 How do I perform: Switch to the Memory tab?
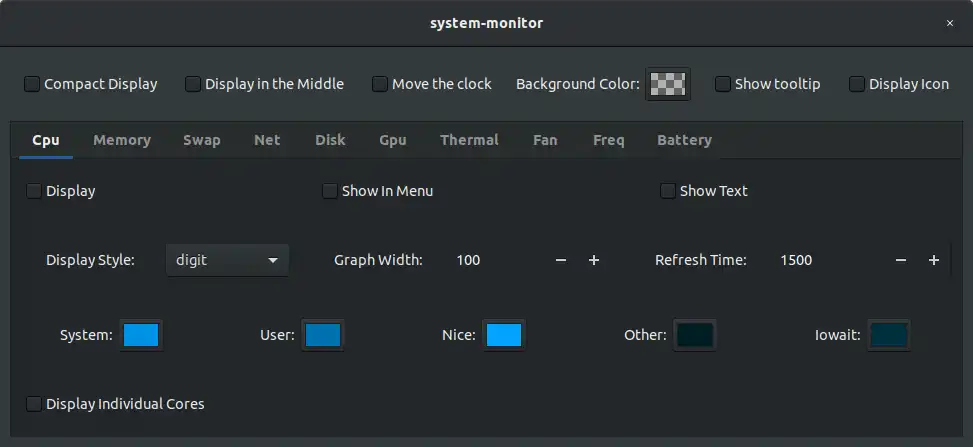[x=122, y=140]
